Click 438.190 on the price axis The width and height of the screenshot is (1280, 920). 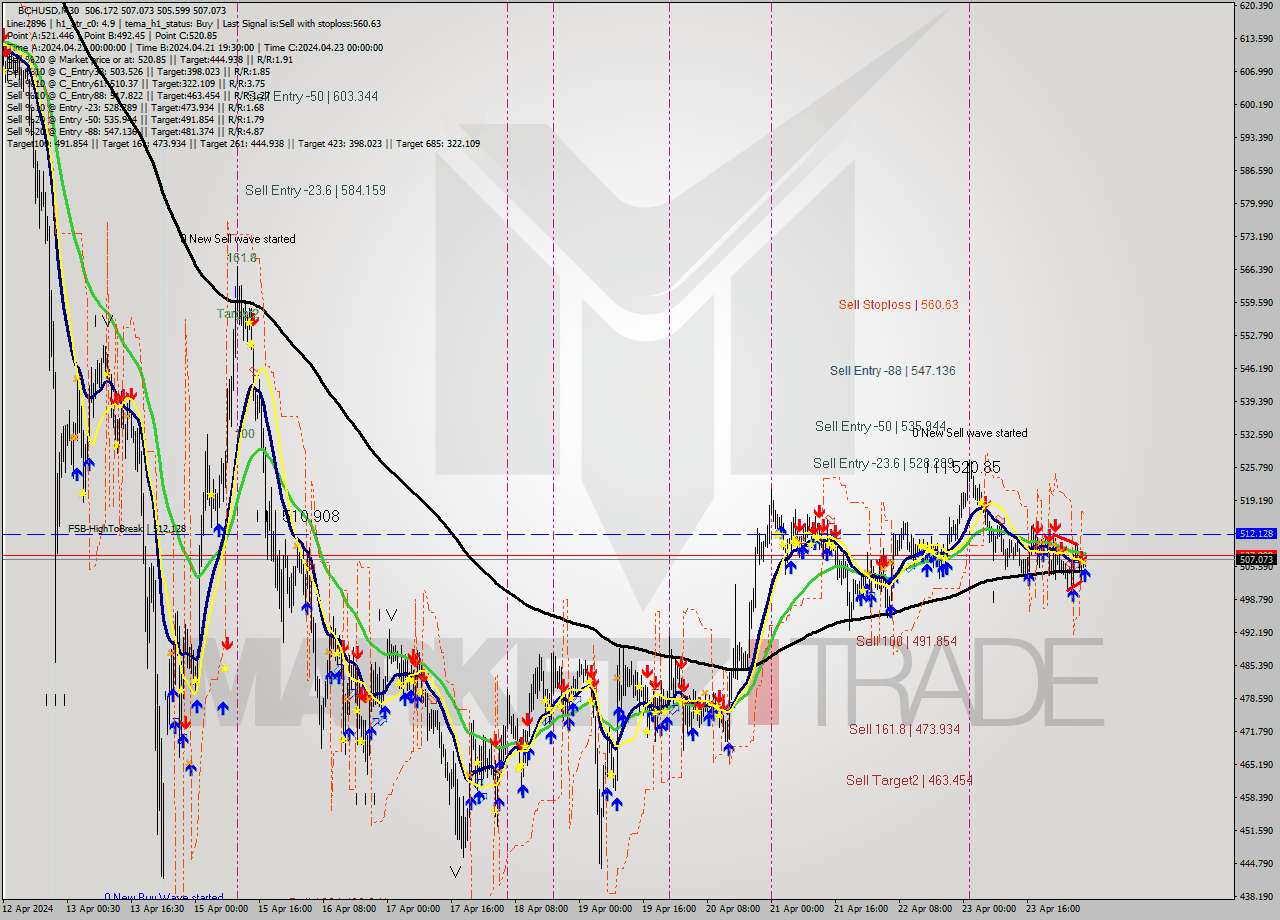(x=1254, y=897)
